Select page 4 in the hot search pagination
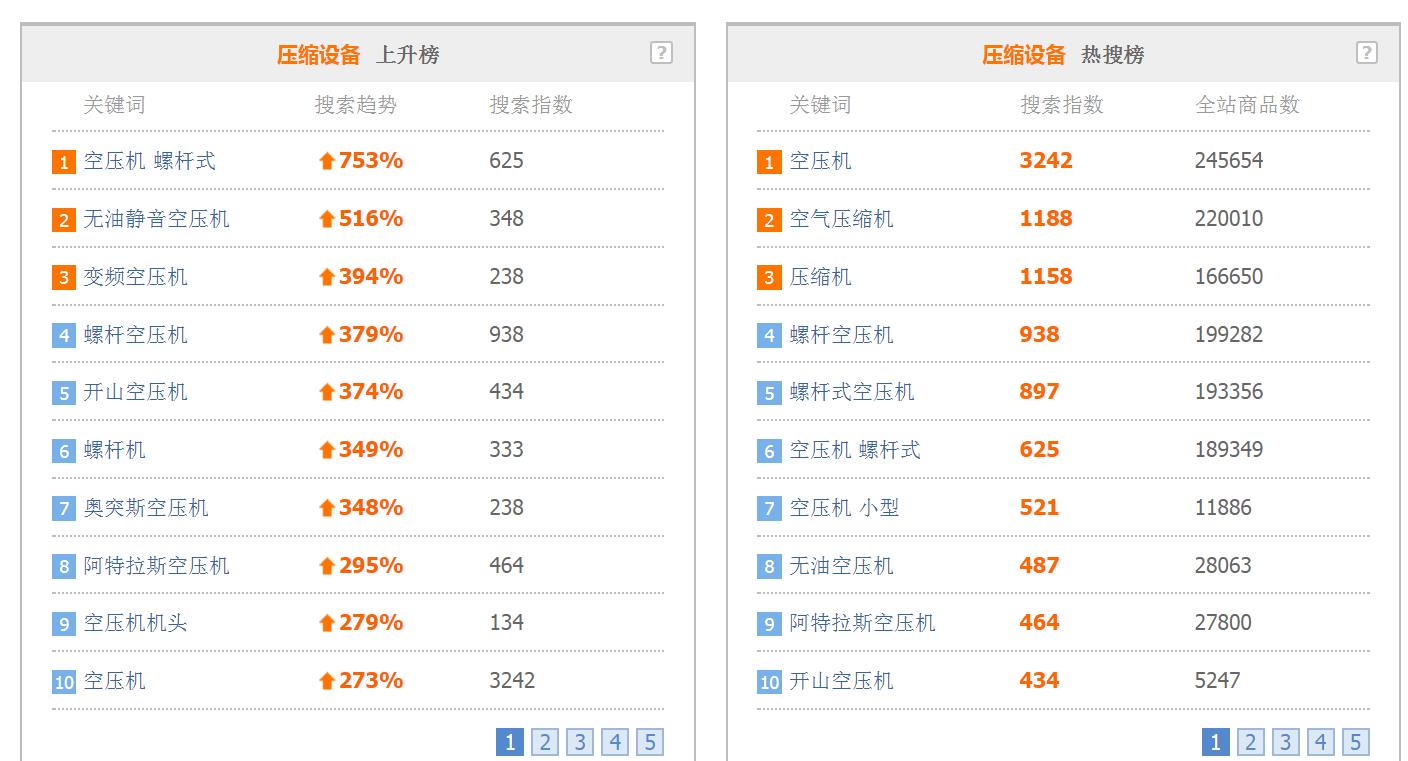The height and width of the screenshot is (761, 1408). click(x=1320, y=742)
